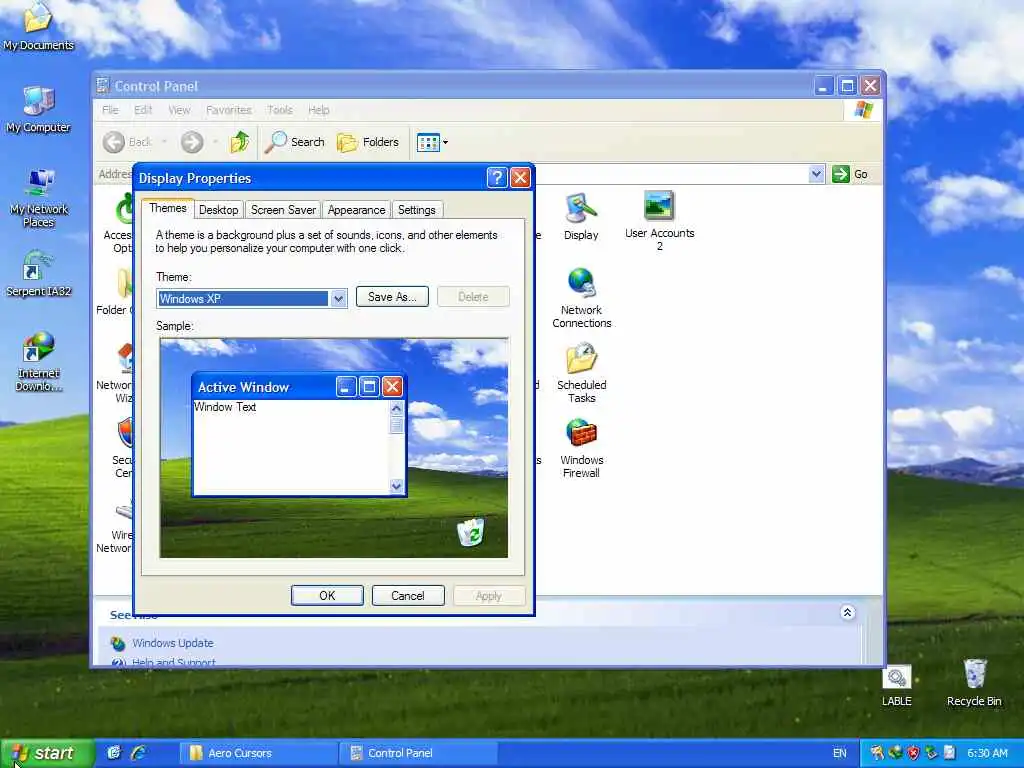Switch to the Screen Saver tab
Screen dimensions: 1024x768
[x=283, y=210]
